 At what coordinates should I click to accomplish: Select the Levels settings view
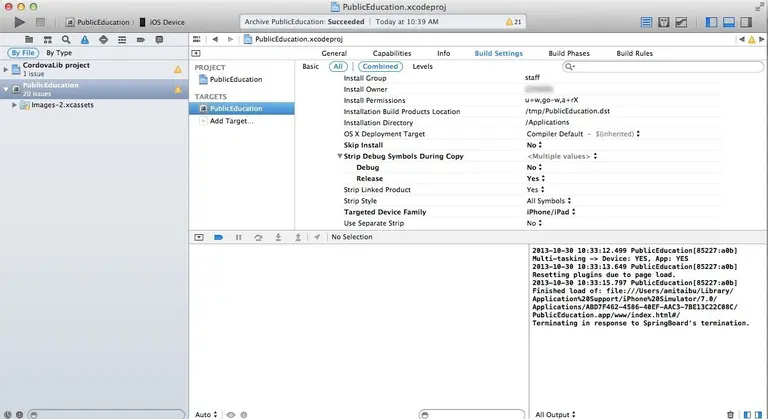pyautogui.click(x=423, y=67)
